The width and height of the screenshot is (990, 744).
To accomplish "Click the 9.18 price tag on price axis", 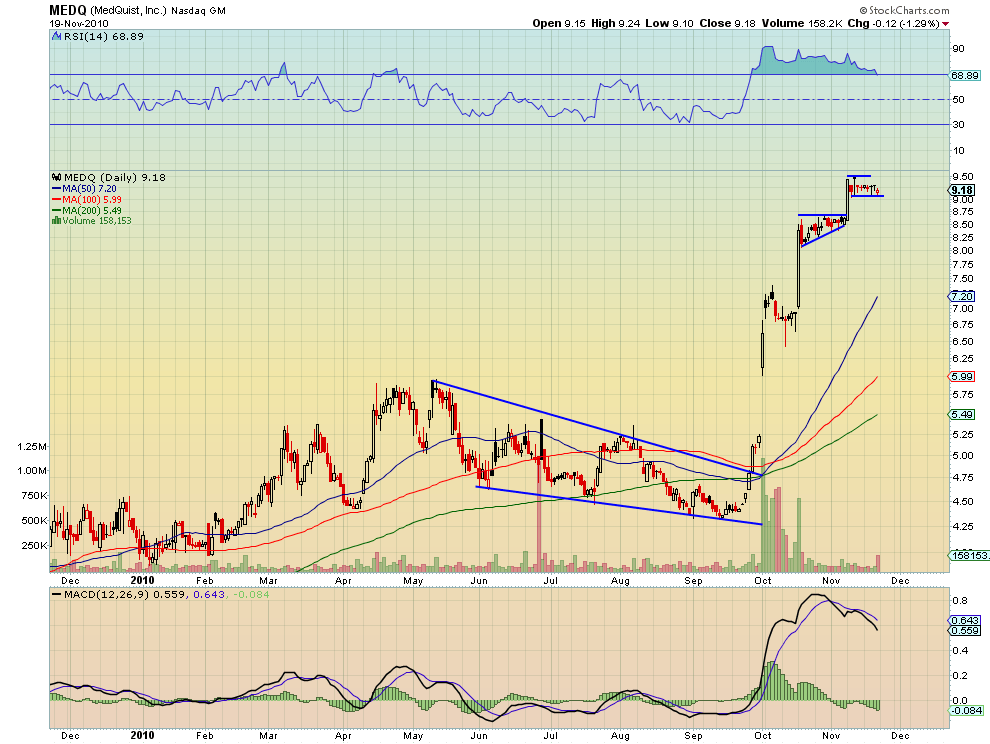I will coord(962,190).
